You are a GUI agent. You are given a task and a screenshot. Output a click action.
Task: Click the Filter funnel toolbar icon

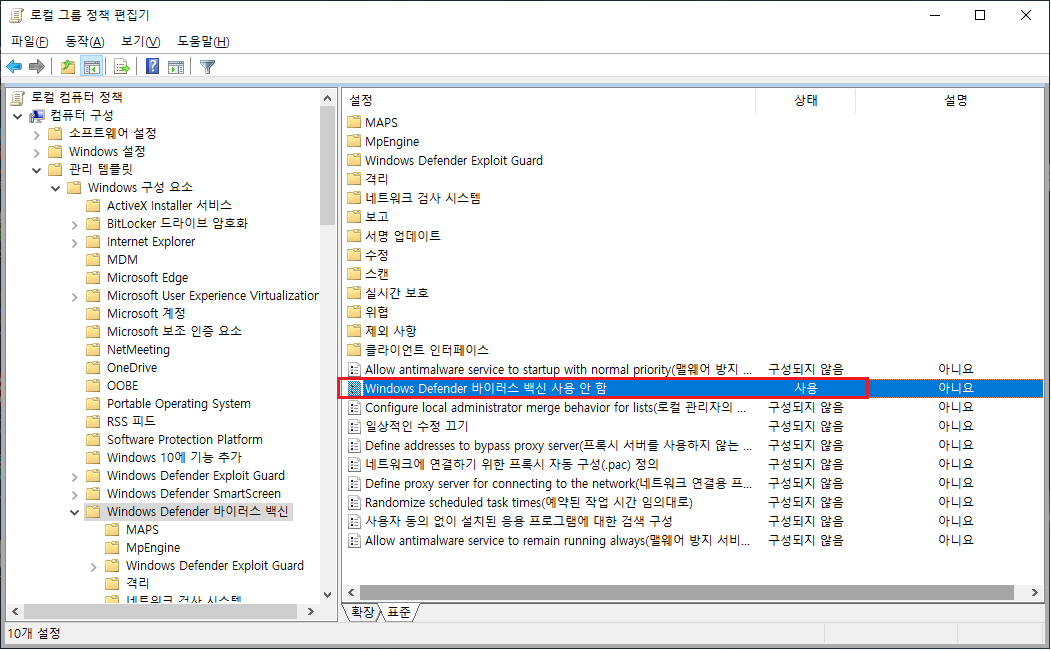click(208, 66)
